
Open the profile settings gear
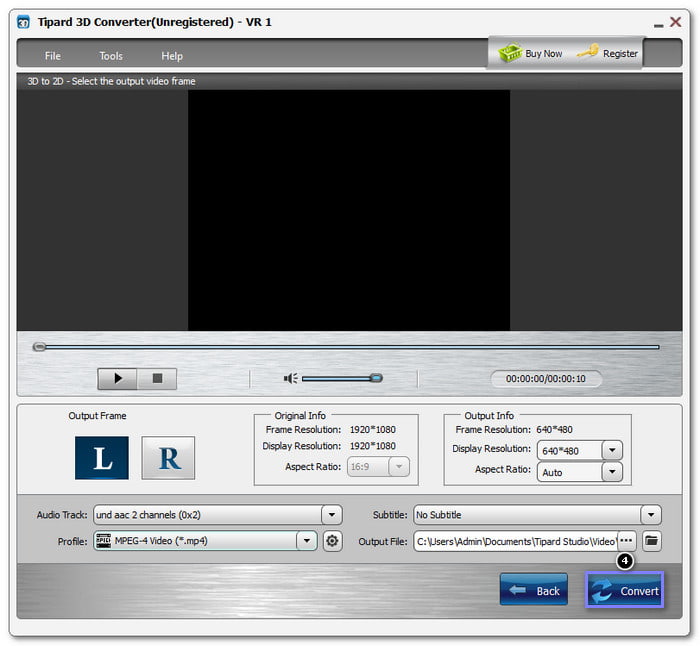coord(332,541)
